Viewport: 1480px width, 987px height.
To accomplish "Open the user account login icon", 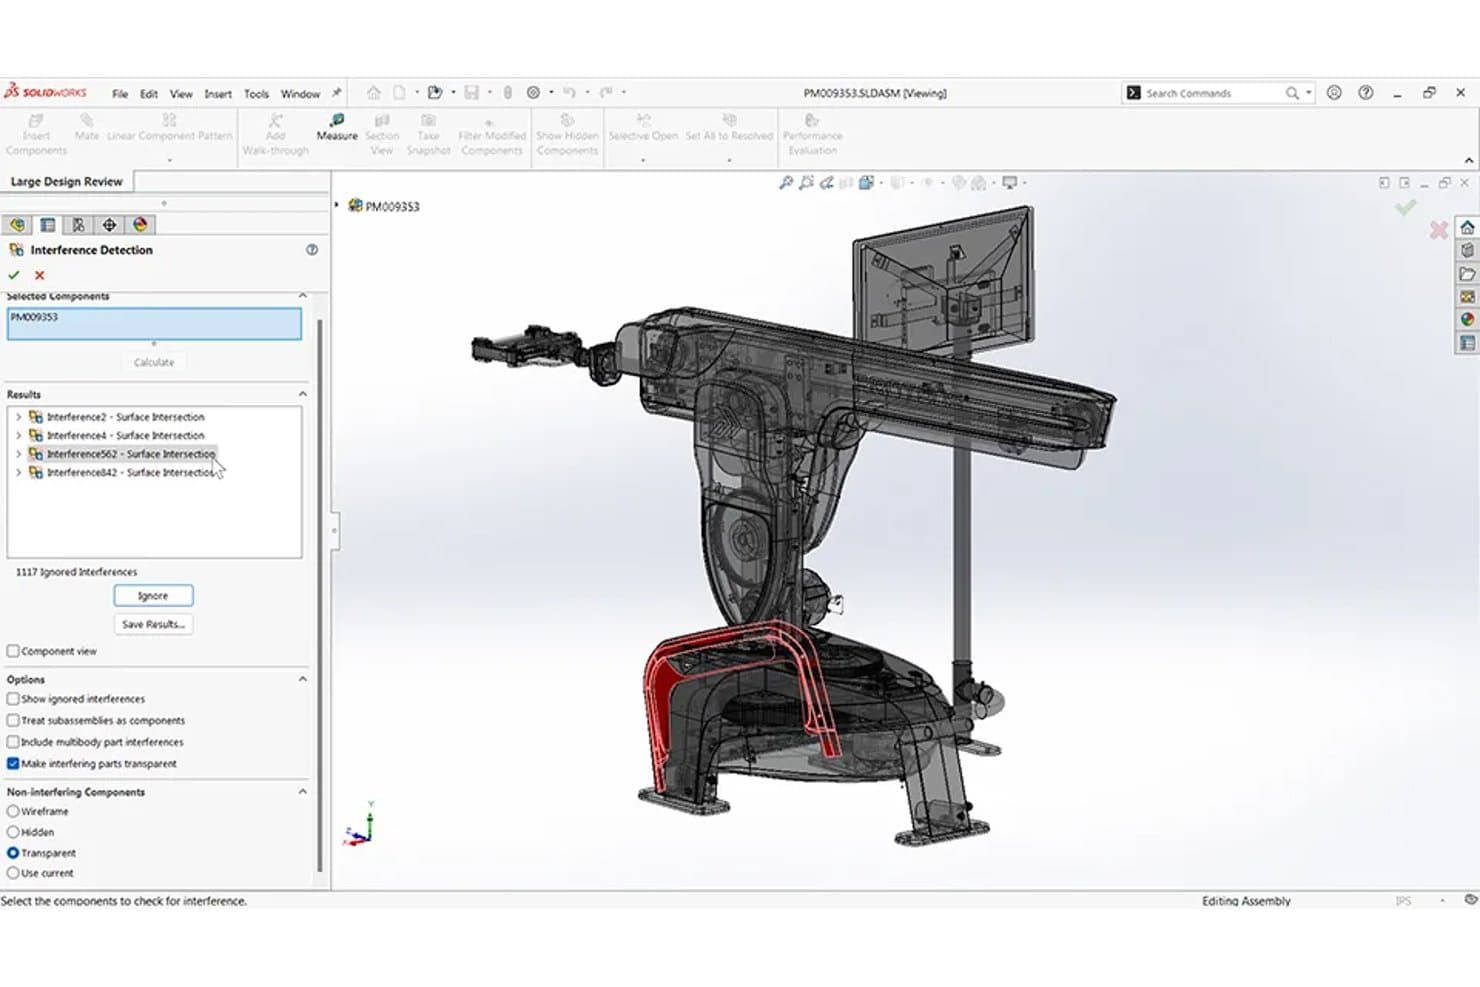I will (x=1334, y=93).
